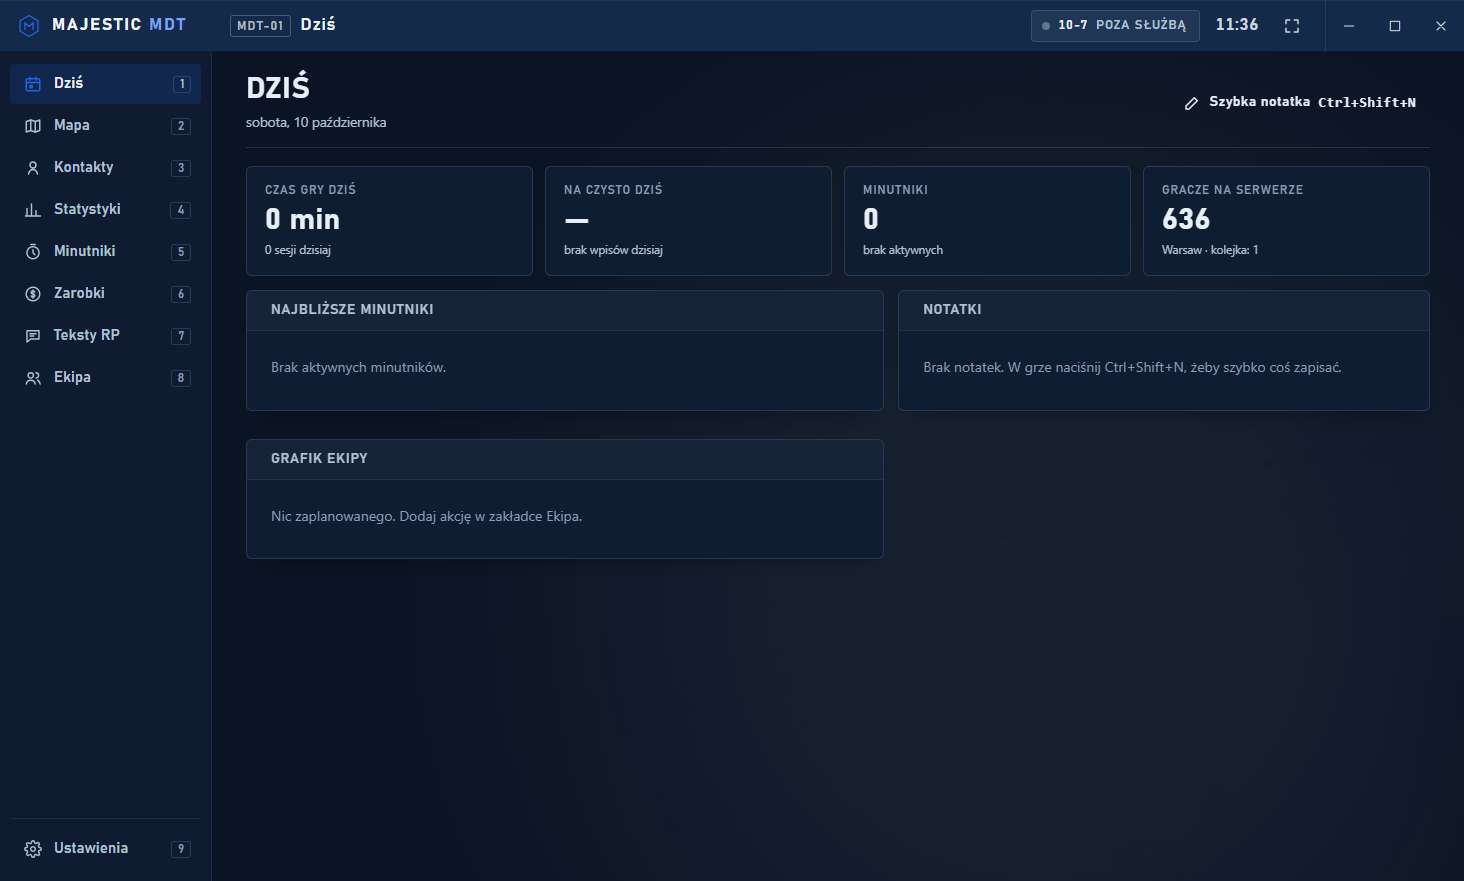Viewport: 1464px width, 881px height.
Task: Click the Najbliższe minutniki panel header
Action: click(565, 311)
